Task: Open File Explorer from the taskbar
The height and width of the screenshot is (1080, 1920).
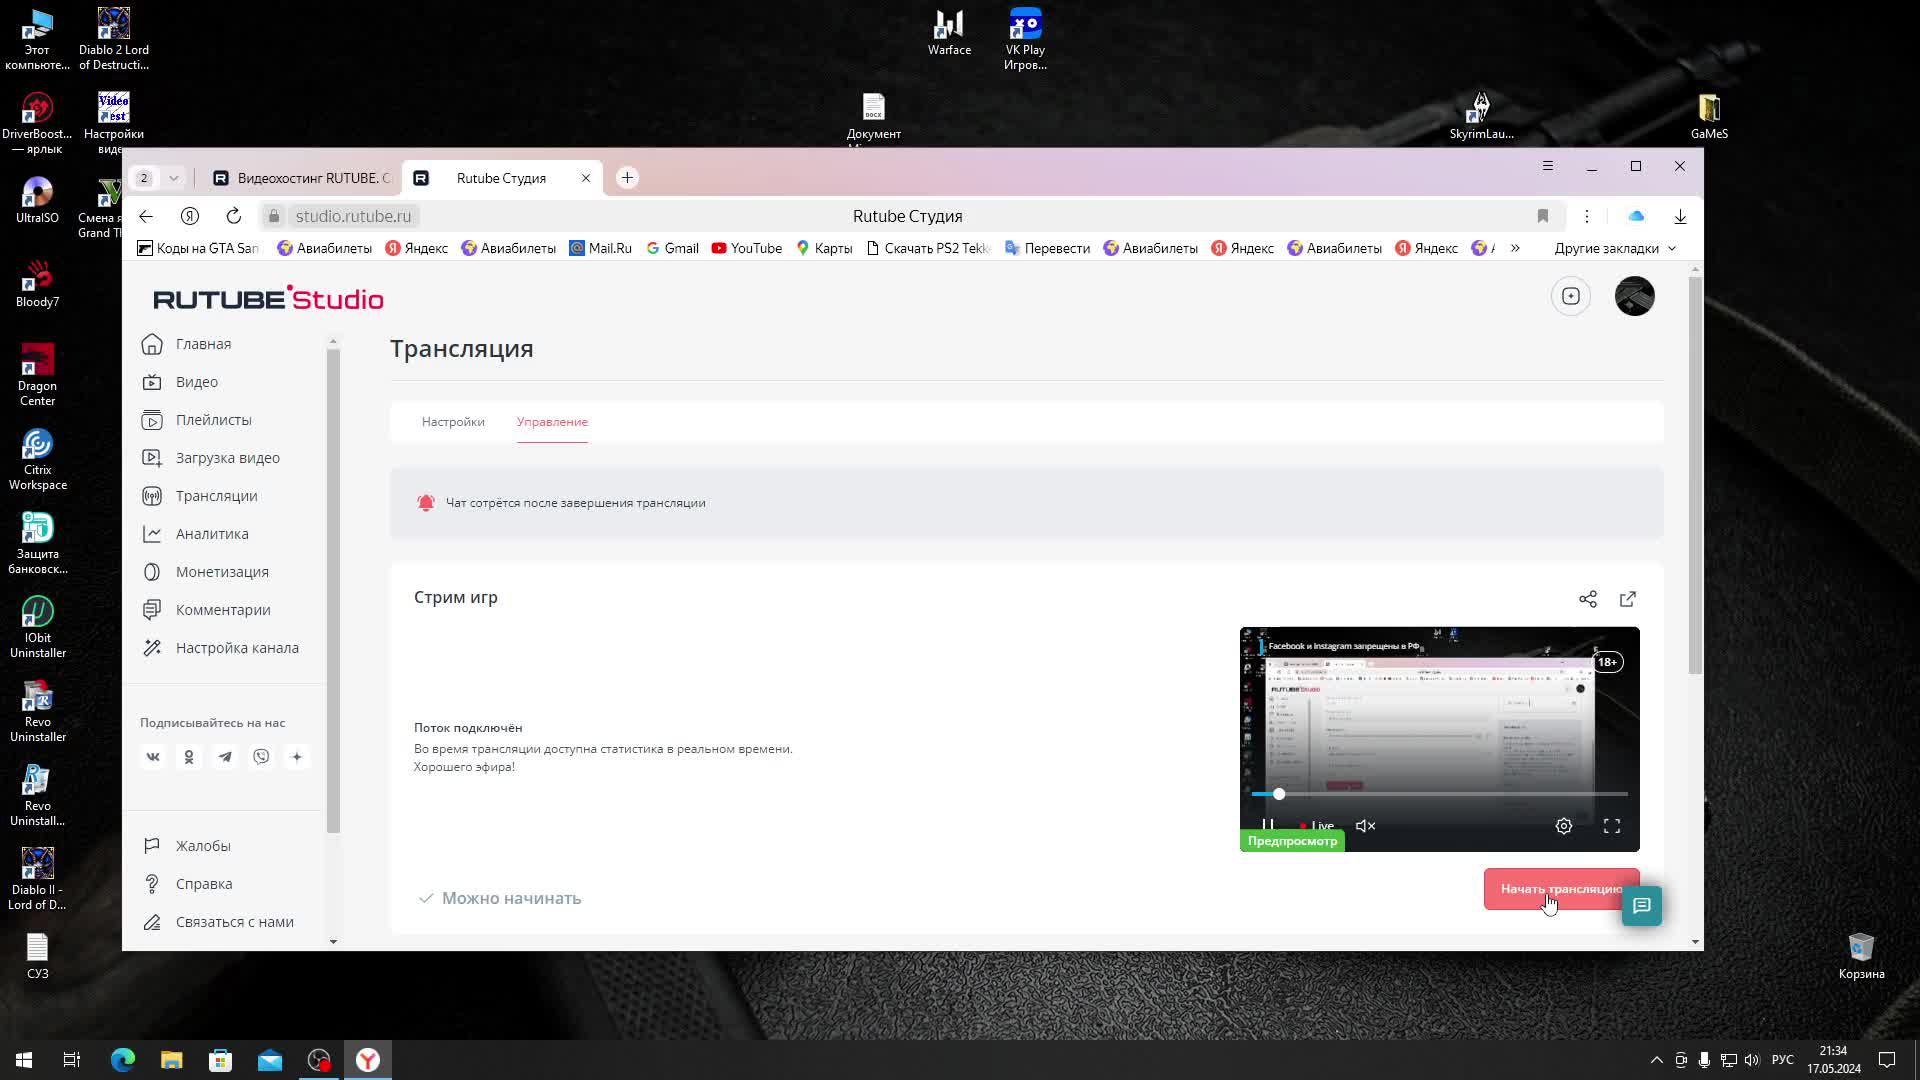Action: pos(172,1060)
